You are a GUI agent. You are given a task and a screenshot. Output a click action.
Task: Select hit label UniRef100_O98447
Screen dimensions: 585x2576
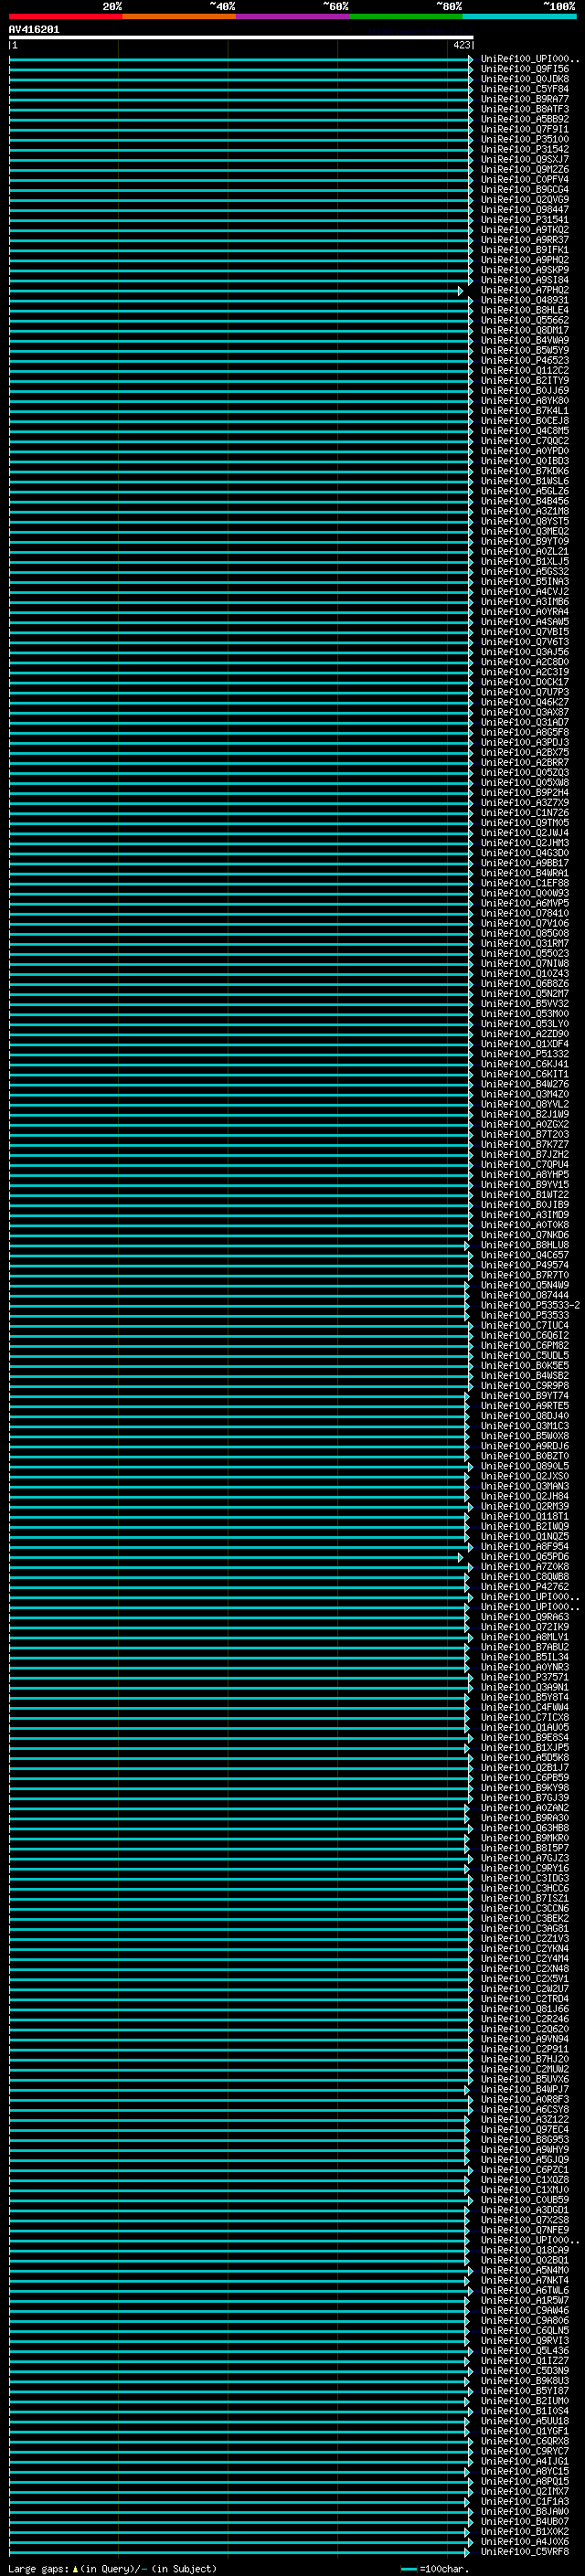tap(525, 210)
